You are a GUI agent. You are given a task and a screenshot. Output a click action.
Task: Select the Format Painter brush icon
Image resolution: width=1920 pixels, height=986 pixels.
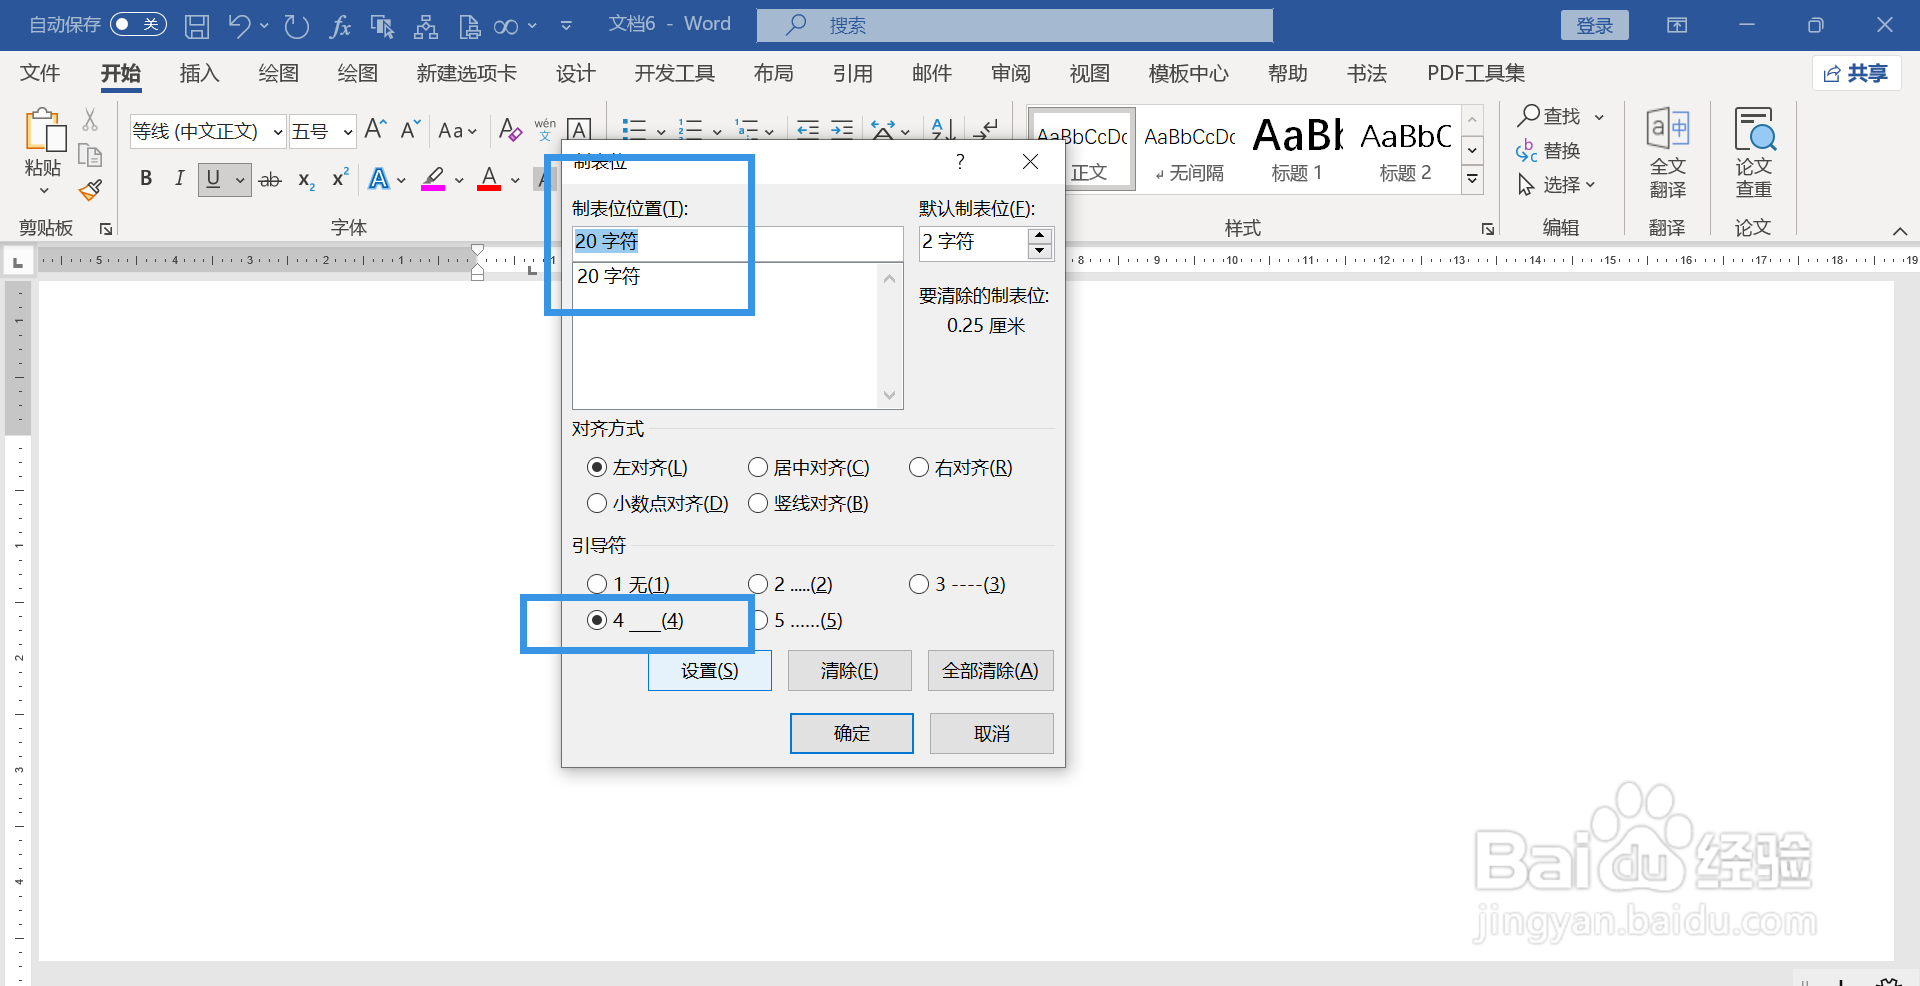click(x=90, y=190)
